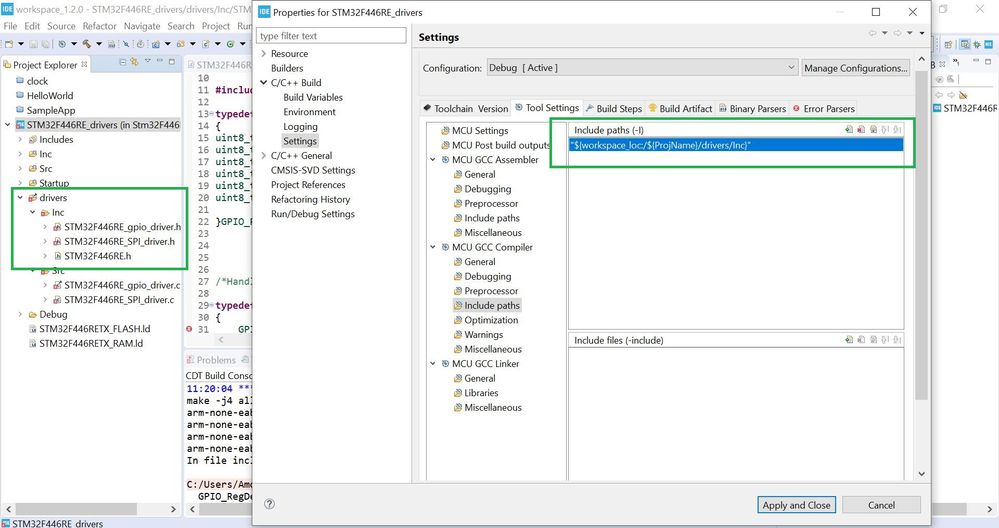Image resolution: width=999 pixels, height=528 pixels.
Task: Switch to Build Steps tab
Action: pyautogui.click(x=614, y=109)
